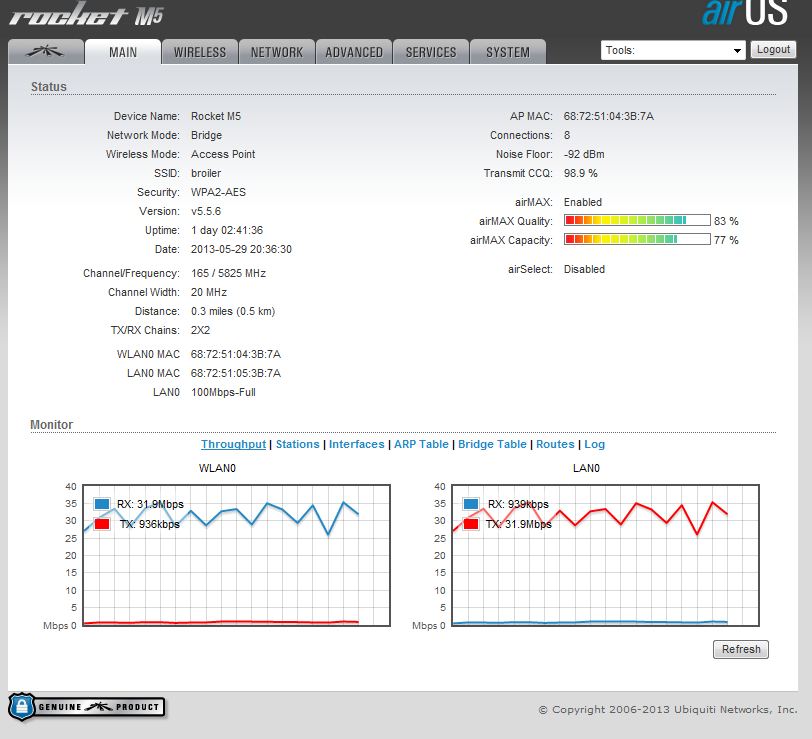
Task: Click the airMAX value Enabled
Action: coord(583,202)
